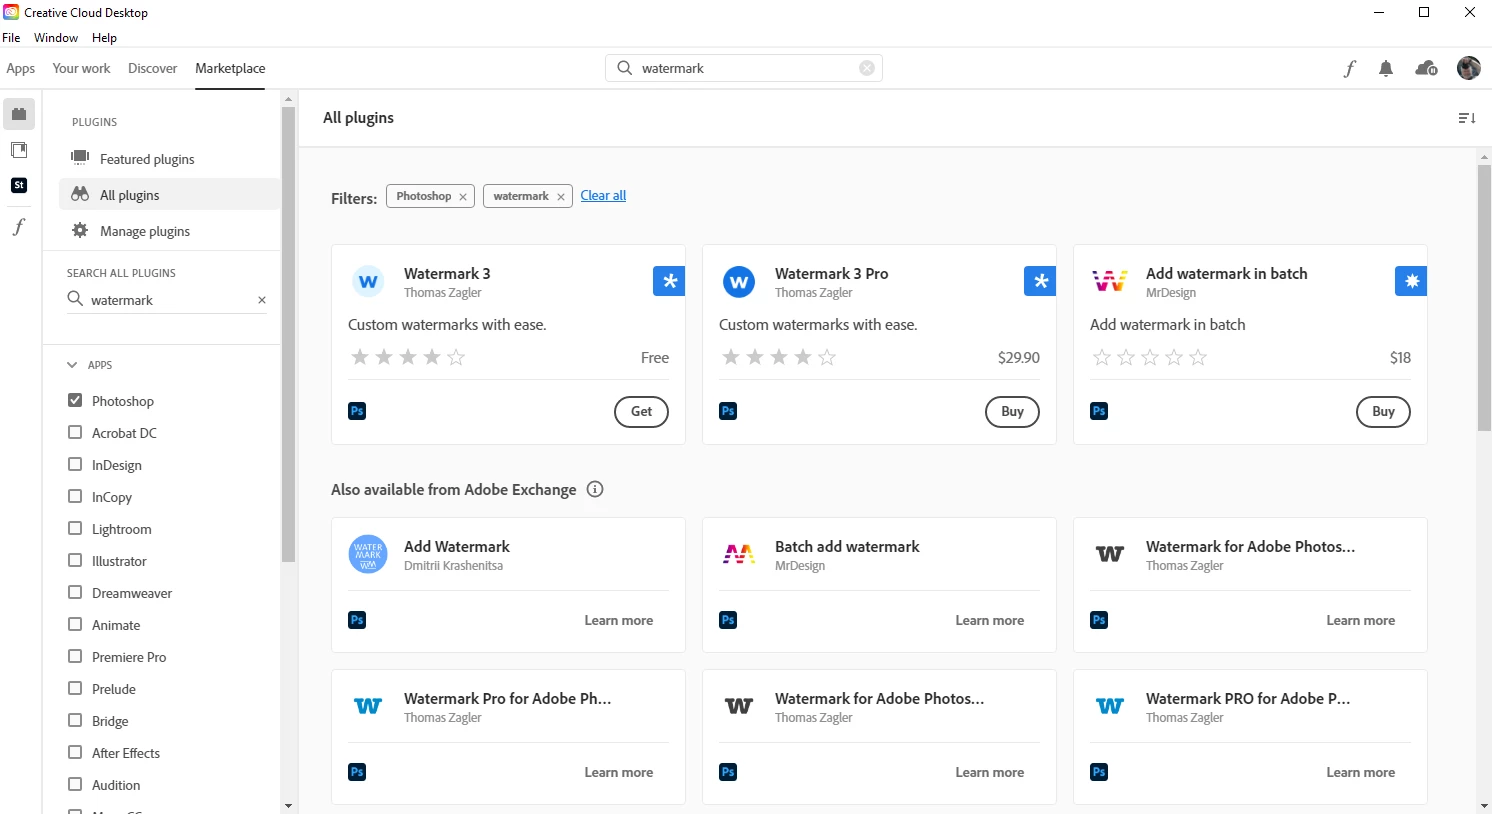Check the Prelude filter

point(75,688)
